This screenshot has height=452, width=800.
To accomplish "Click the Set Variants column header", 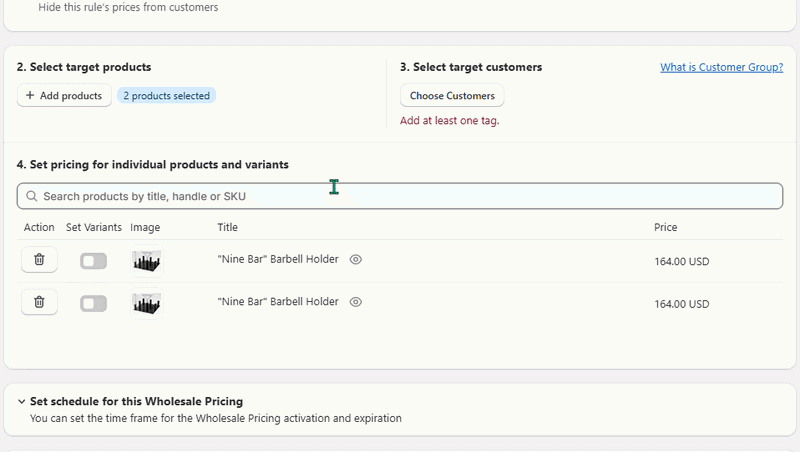I will pos(94,228).
